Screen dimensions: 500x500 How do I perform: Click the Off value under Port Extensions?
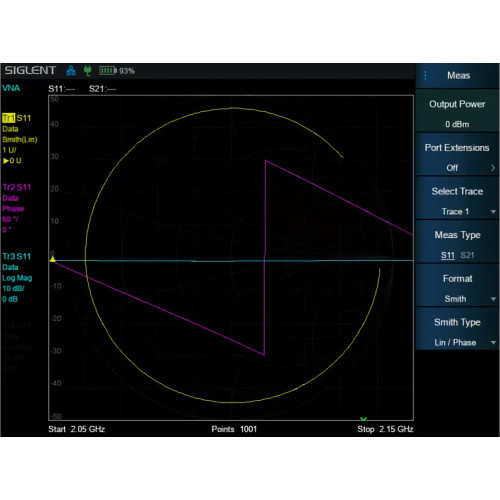click(452, 168)
